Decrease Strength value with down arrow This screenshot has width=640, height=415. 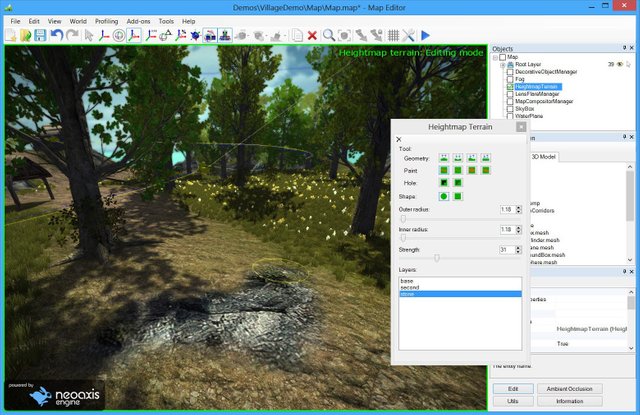coord(518,251)
